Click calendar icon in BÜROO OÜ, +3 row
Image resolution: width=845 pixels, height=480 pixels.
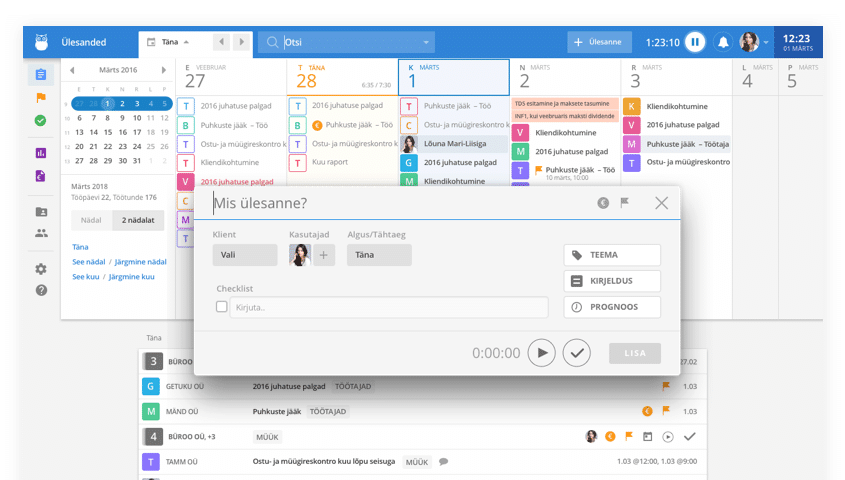click(x=647, y=436)
